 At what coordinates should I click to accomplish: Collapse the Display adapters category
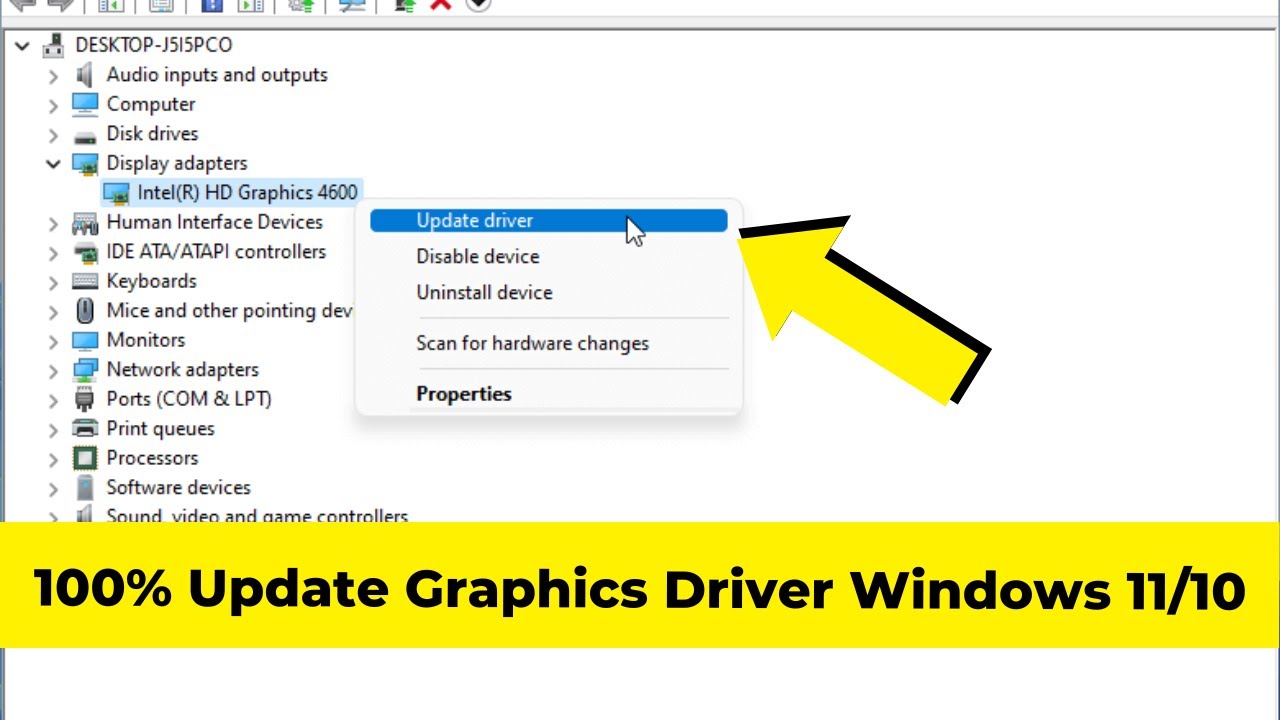[54, 163]
